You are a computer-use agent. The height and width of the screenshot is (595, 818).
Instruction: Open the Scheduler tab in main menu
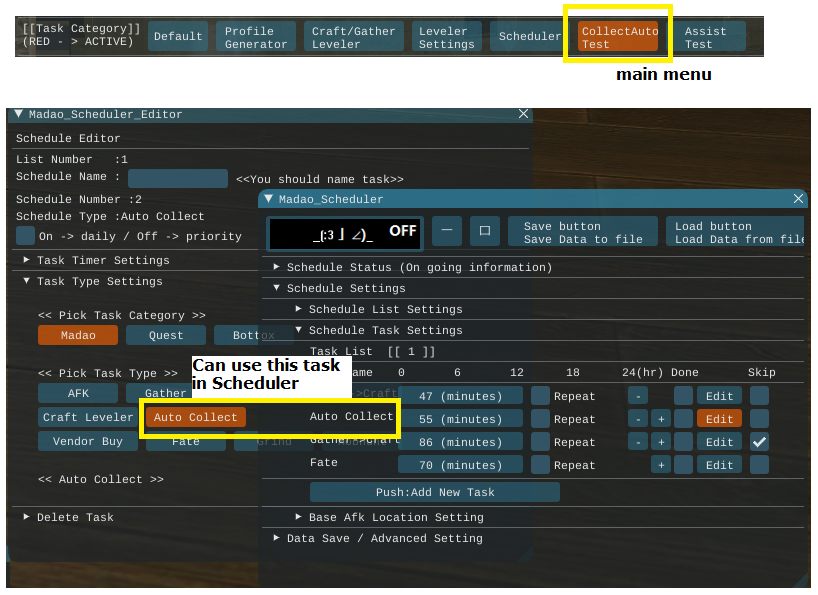529,37
